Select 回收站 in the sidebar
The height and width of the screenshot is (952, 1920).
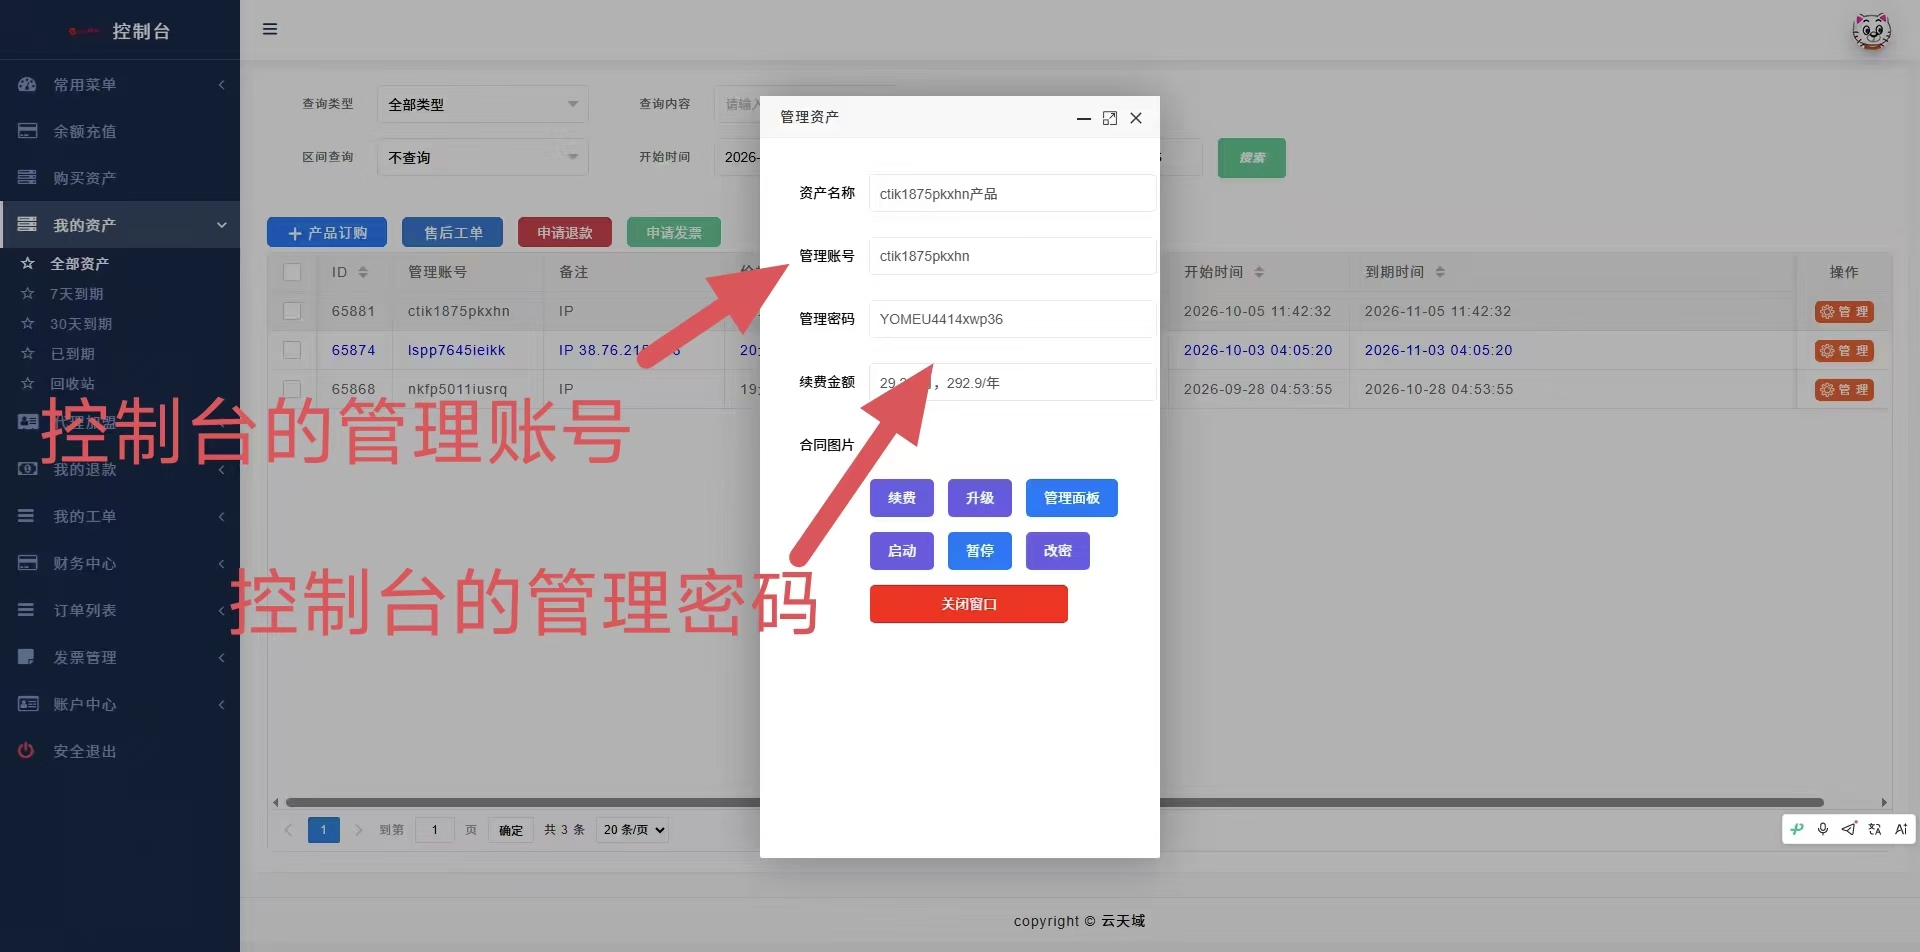point(72,384)
